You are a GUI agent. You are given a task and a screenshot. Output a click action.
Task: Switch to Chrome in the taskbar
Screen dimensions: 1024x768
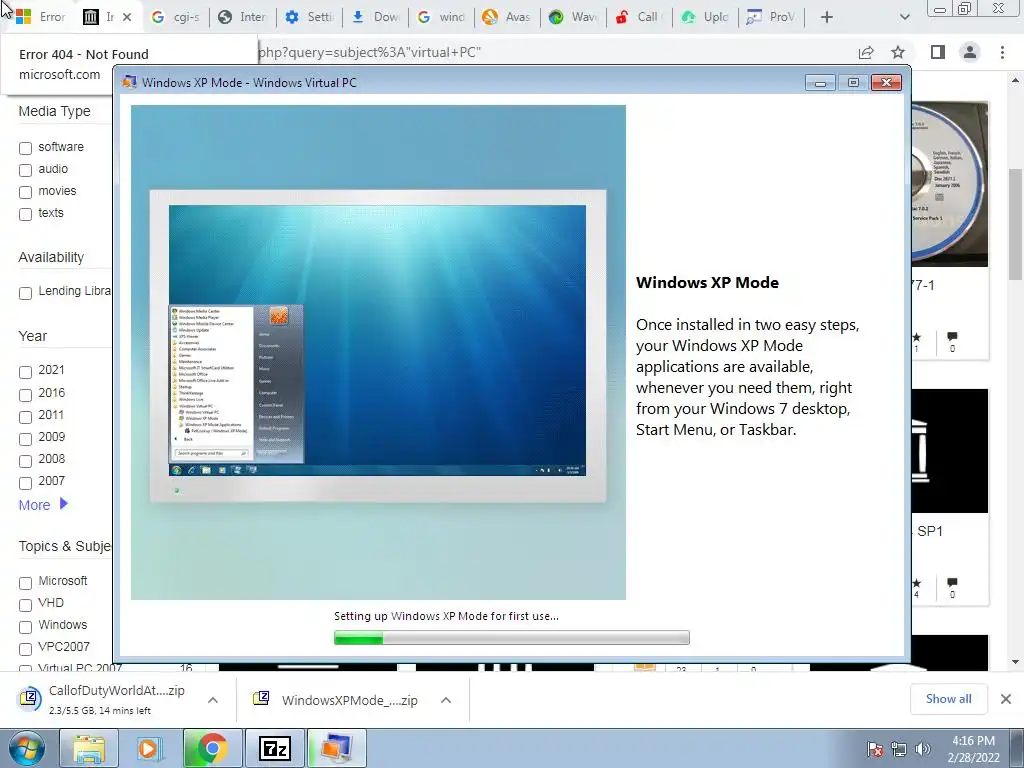coord(212,748)
